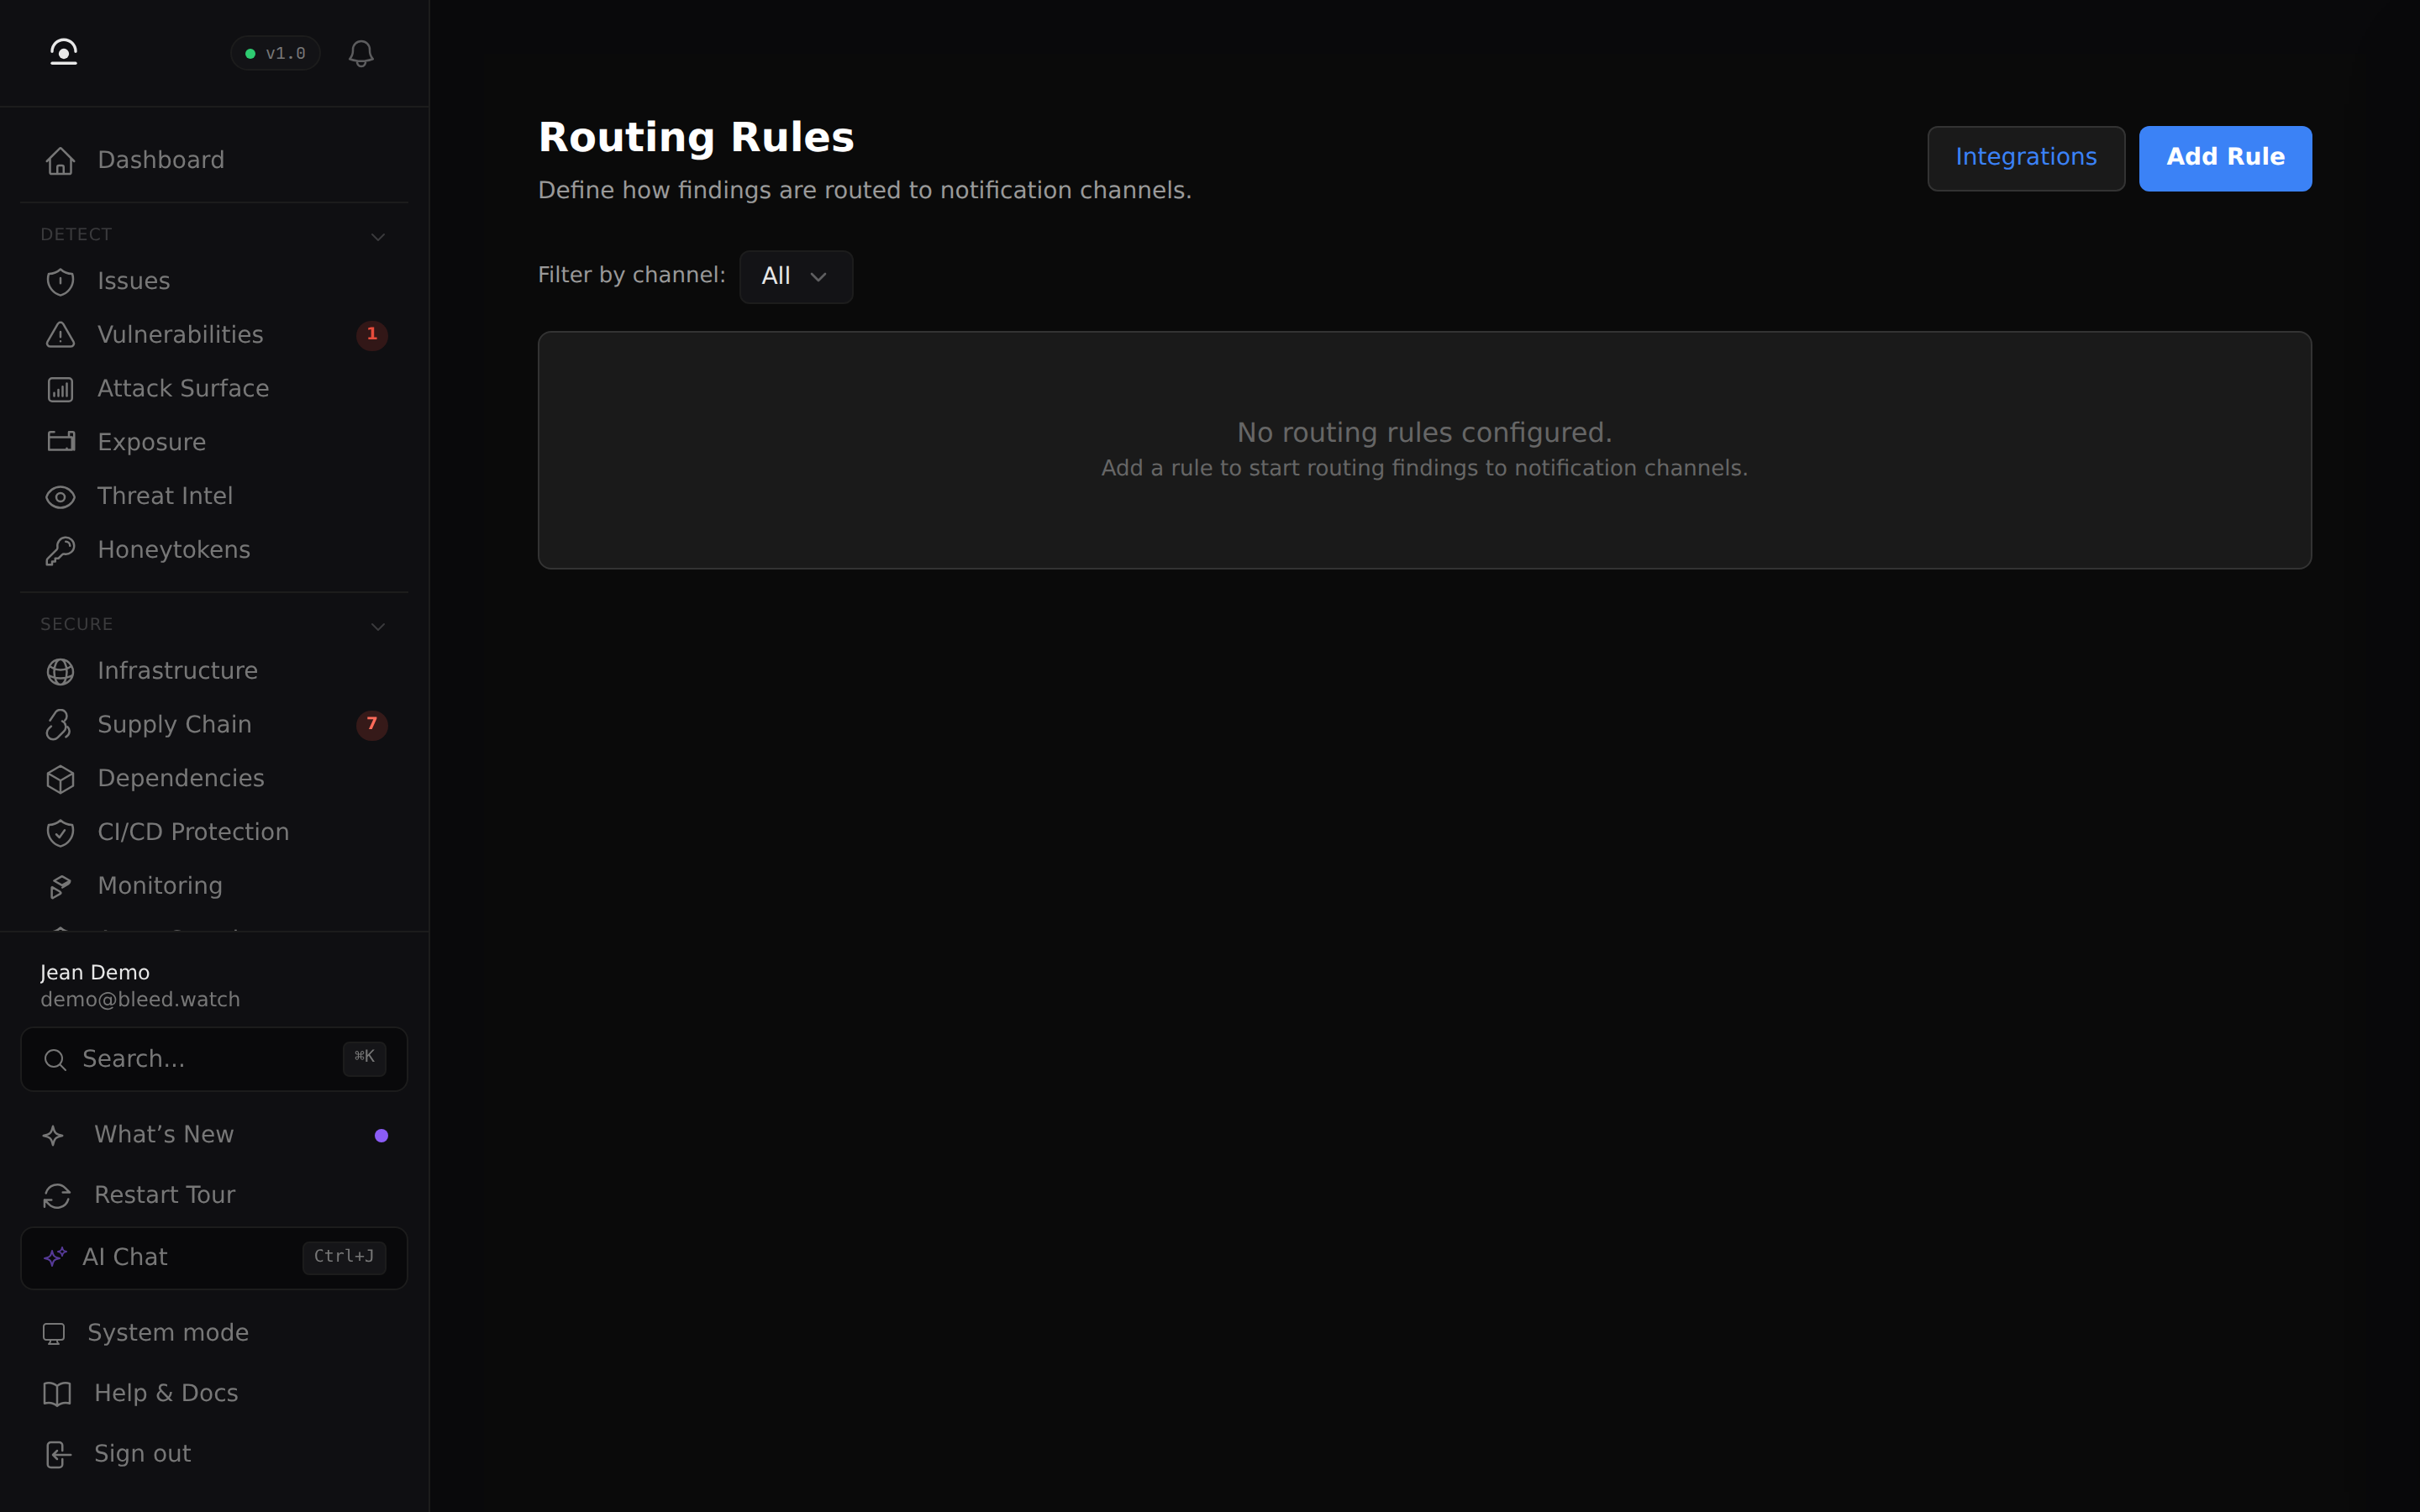Image resolution: width=2420 pixels, height=1512 pixels.
Task: Click the Sign out door icon
Action: 57,1455
